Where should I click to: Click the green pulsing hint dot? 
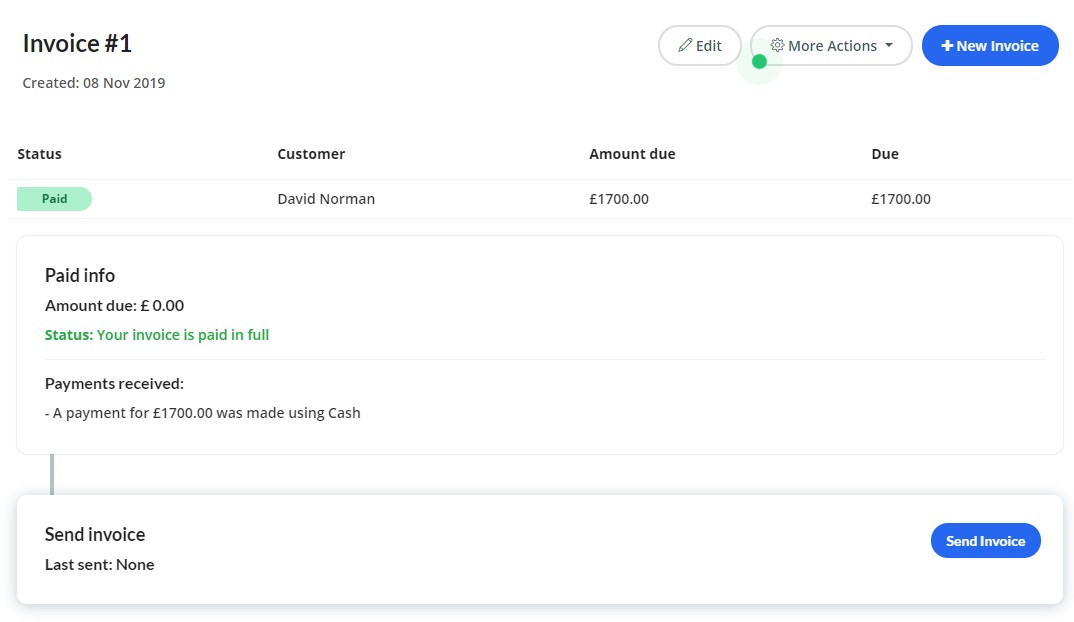[x=759, y=62]
